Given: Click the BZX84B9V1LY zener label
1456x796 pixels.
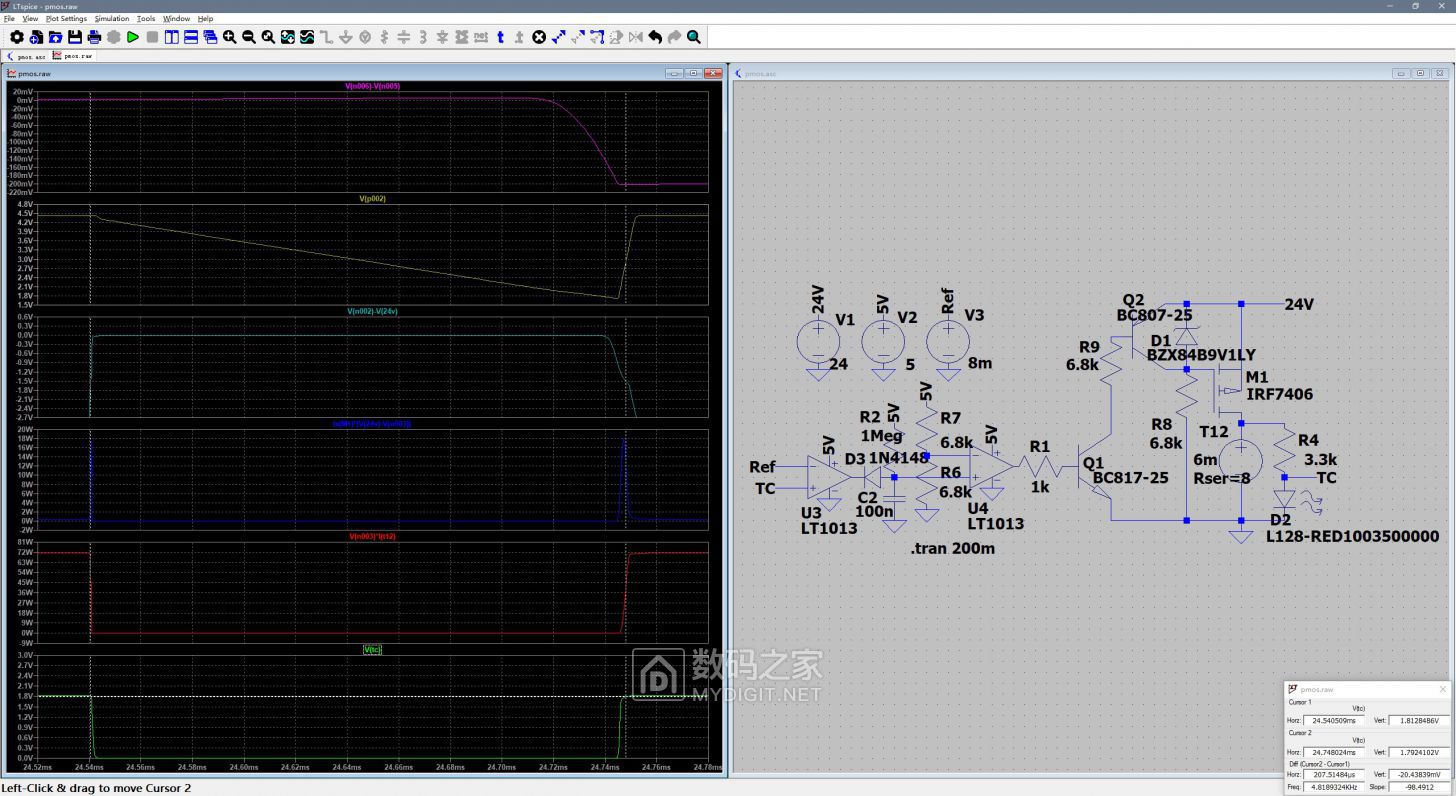Looking at the screenshot, I should click(x=1201, y=355).
